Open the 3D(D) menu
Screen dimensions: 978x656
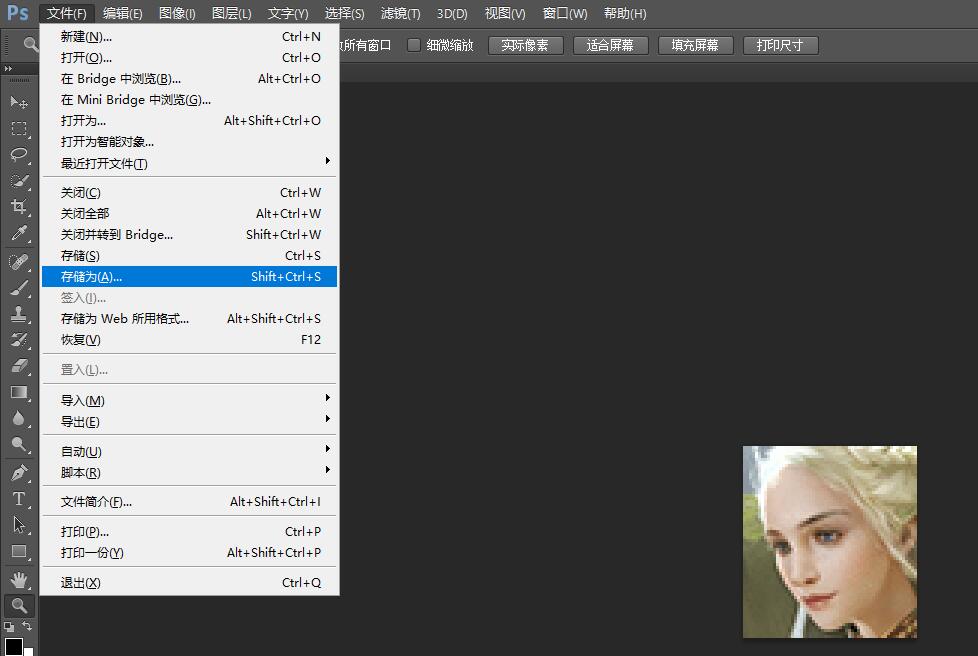(x=452, y=14)
